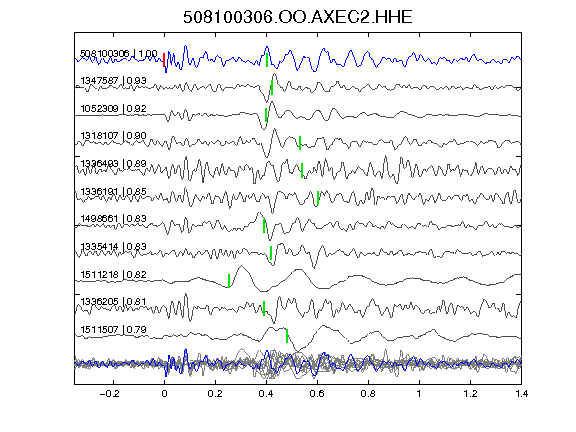Image resolution: width=576 pixels, height=432 pixels.
Task: Click the green marker on trace 1511218
Action: [x=229, y=281]
